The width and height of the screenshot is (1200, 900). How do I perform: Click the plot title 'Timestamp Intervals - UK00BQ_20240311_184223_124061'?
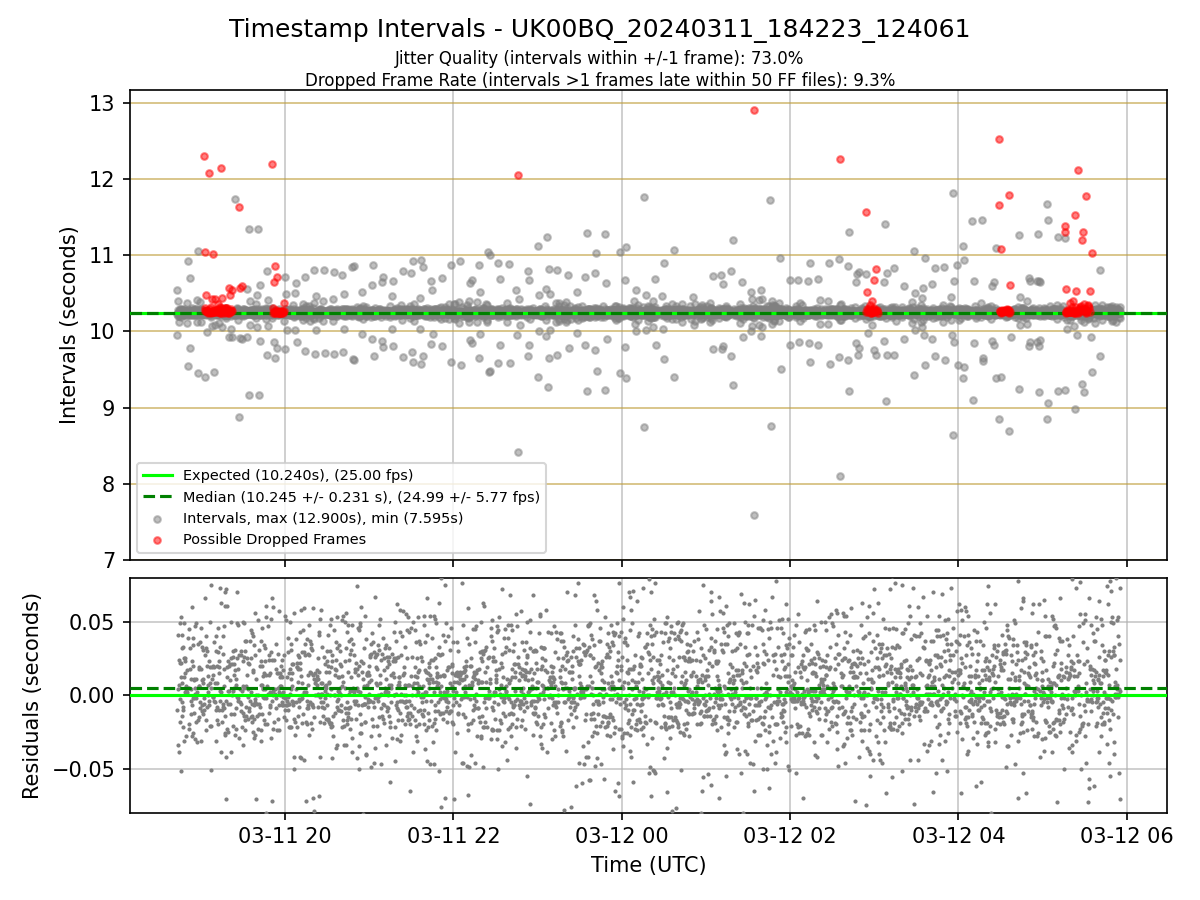(599, 29)
